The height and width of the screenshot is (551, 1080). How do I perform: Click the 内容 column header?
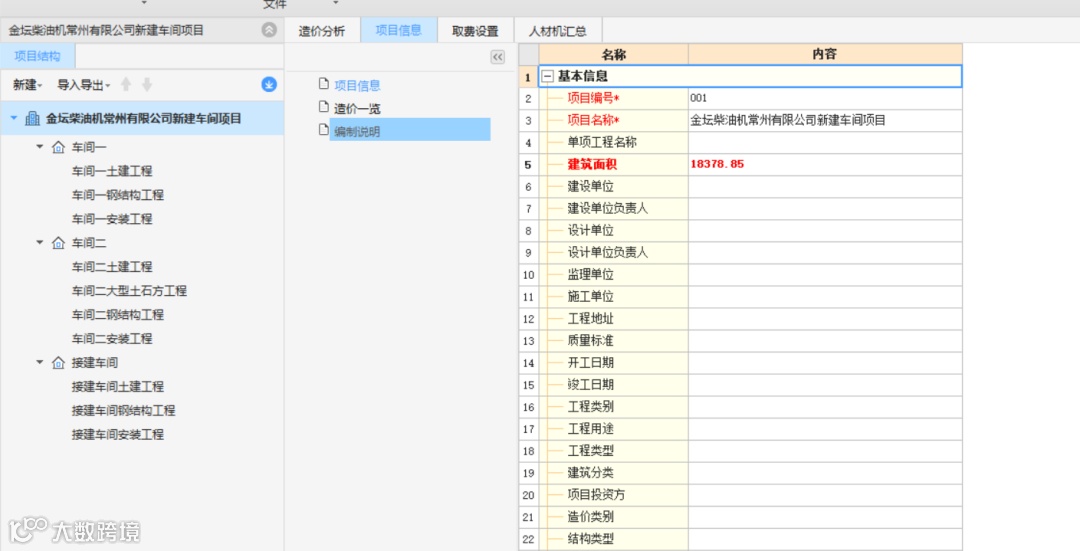[x=825, y=54]
